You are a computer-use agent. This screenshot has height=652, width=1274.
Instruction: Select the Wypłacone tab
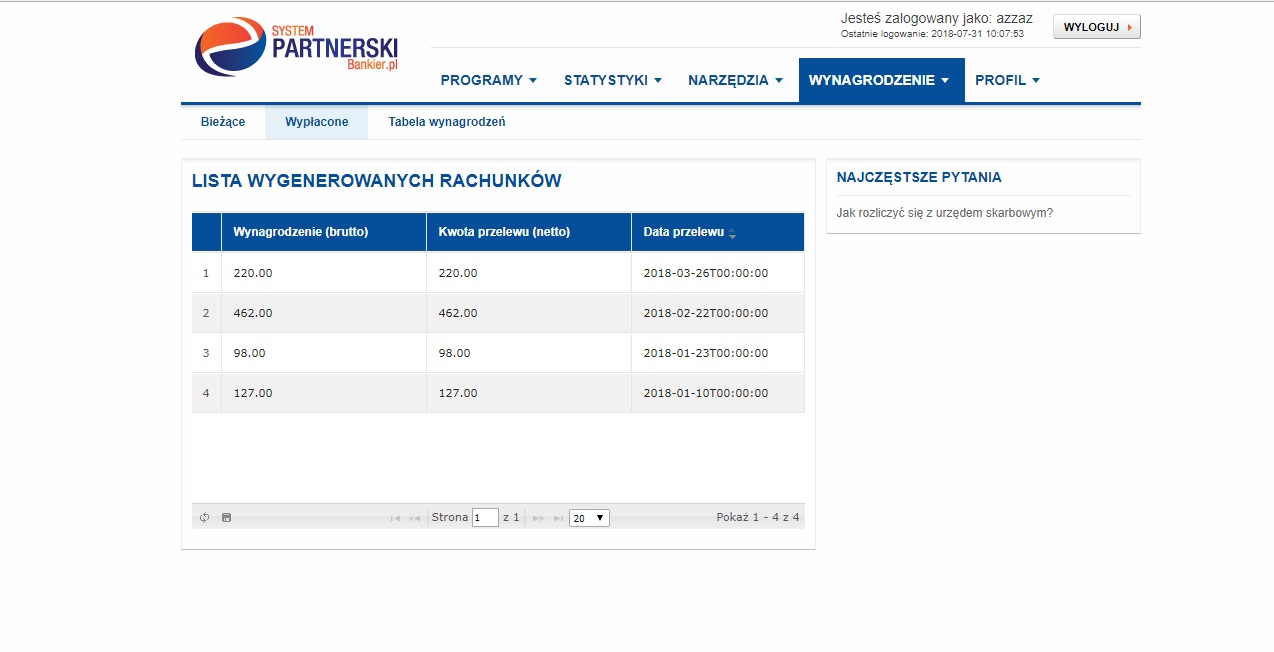(317, 122)
